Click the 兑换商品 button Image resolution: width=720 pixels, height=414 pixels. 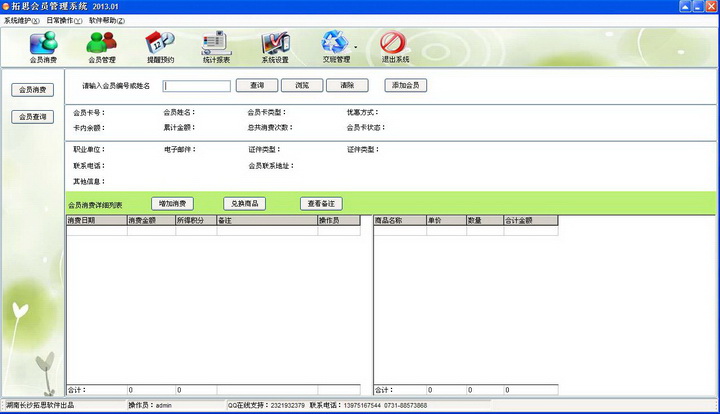[244, 203]
